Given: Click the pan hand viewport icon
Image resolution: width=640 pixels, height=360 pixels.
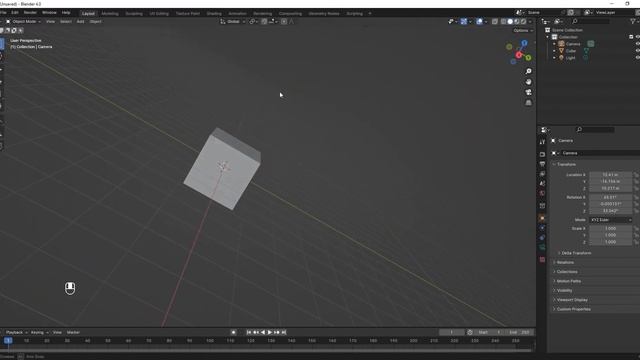Looking at the screenshot, I should pyautogui.click(x=529, y=82).
